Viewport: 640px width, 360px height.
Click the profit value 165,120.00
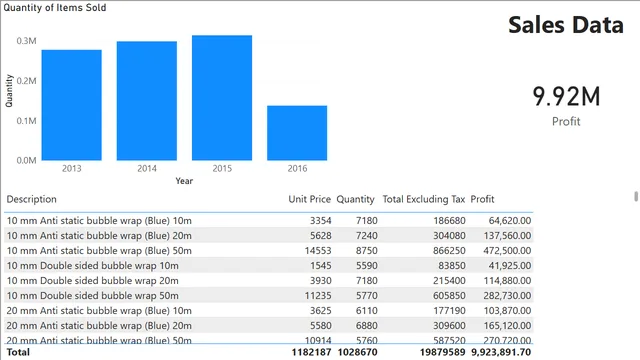pyautogui.click(x=507, y=326)
